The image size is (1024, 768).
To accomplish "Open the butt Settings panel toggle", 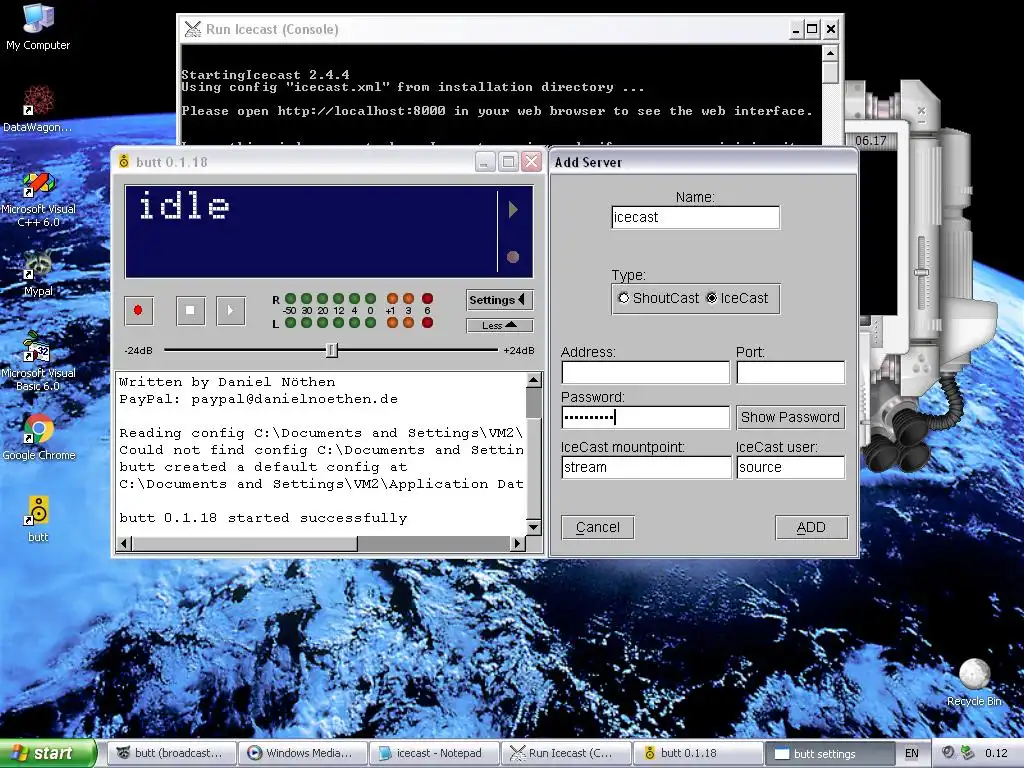I will click(x=500, y=300).
